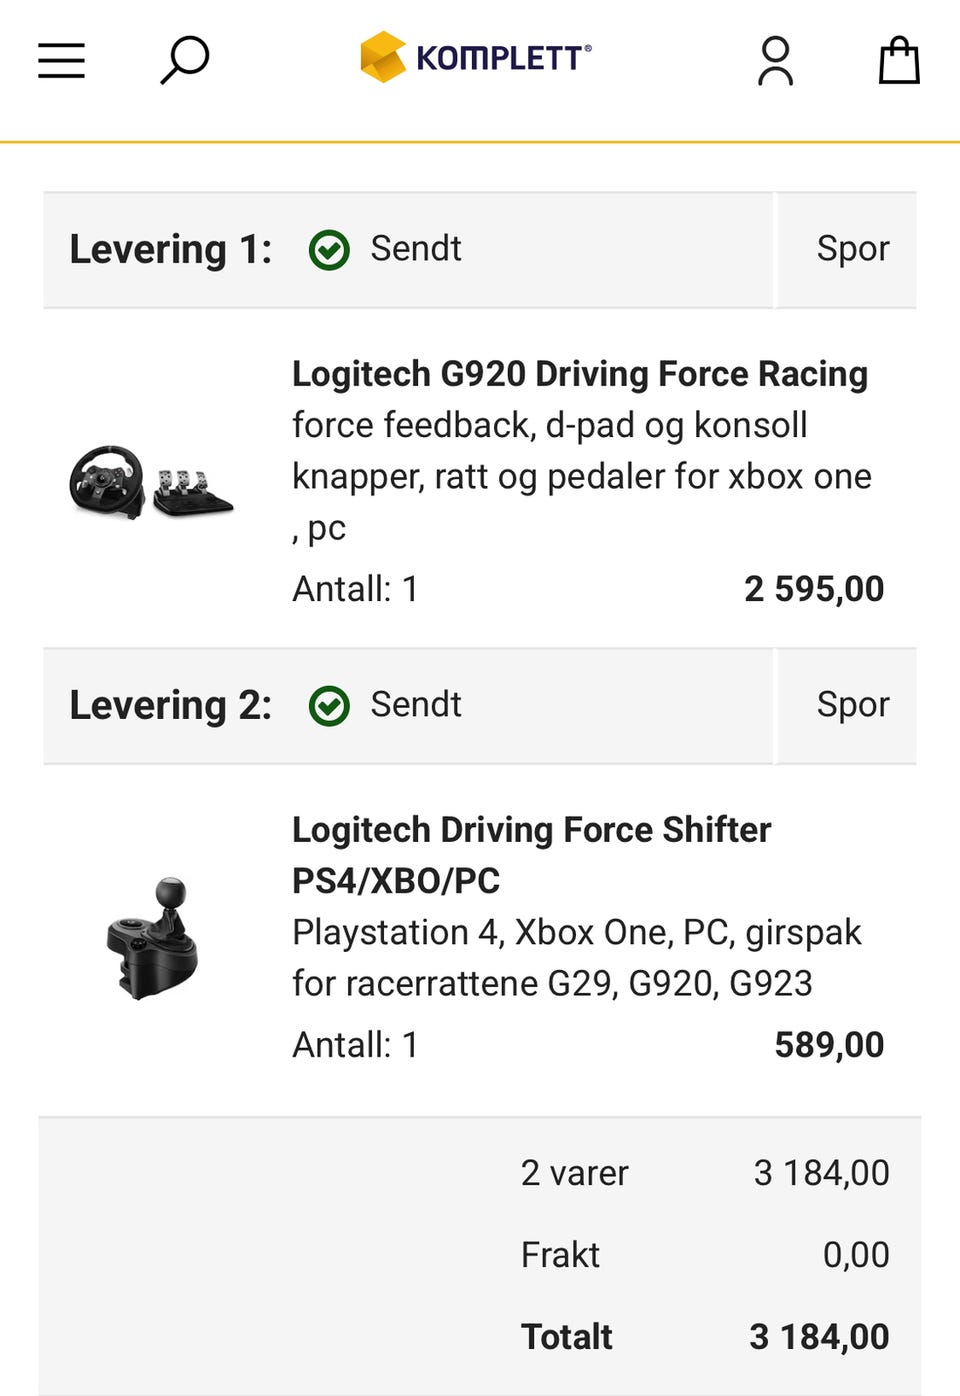The image size is (960, 1396).
Task: Select the Levering 2 header label
Action: (x=170, y=706)
